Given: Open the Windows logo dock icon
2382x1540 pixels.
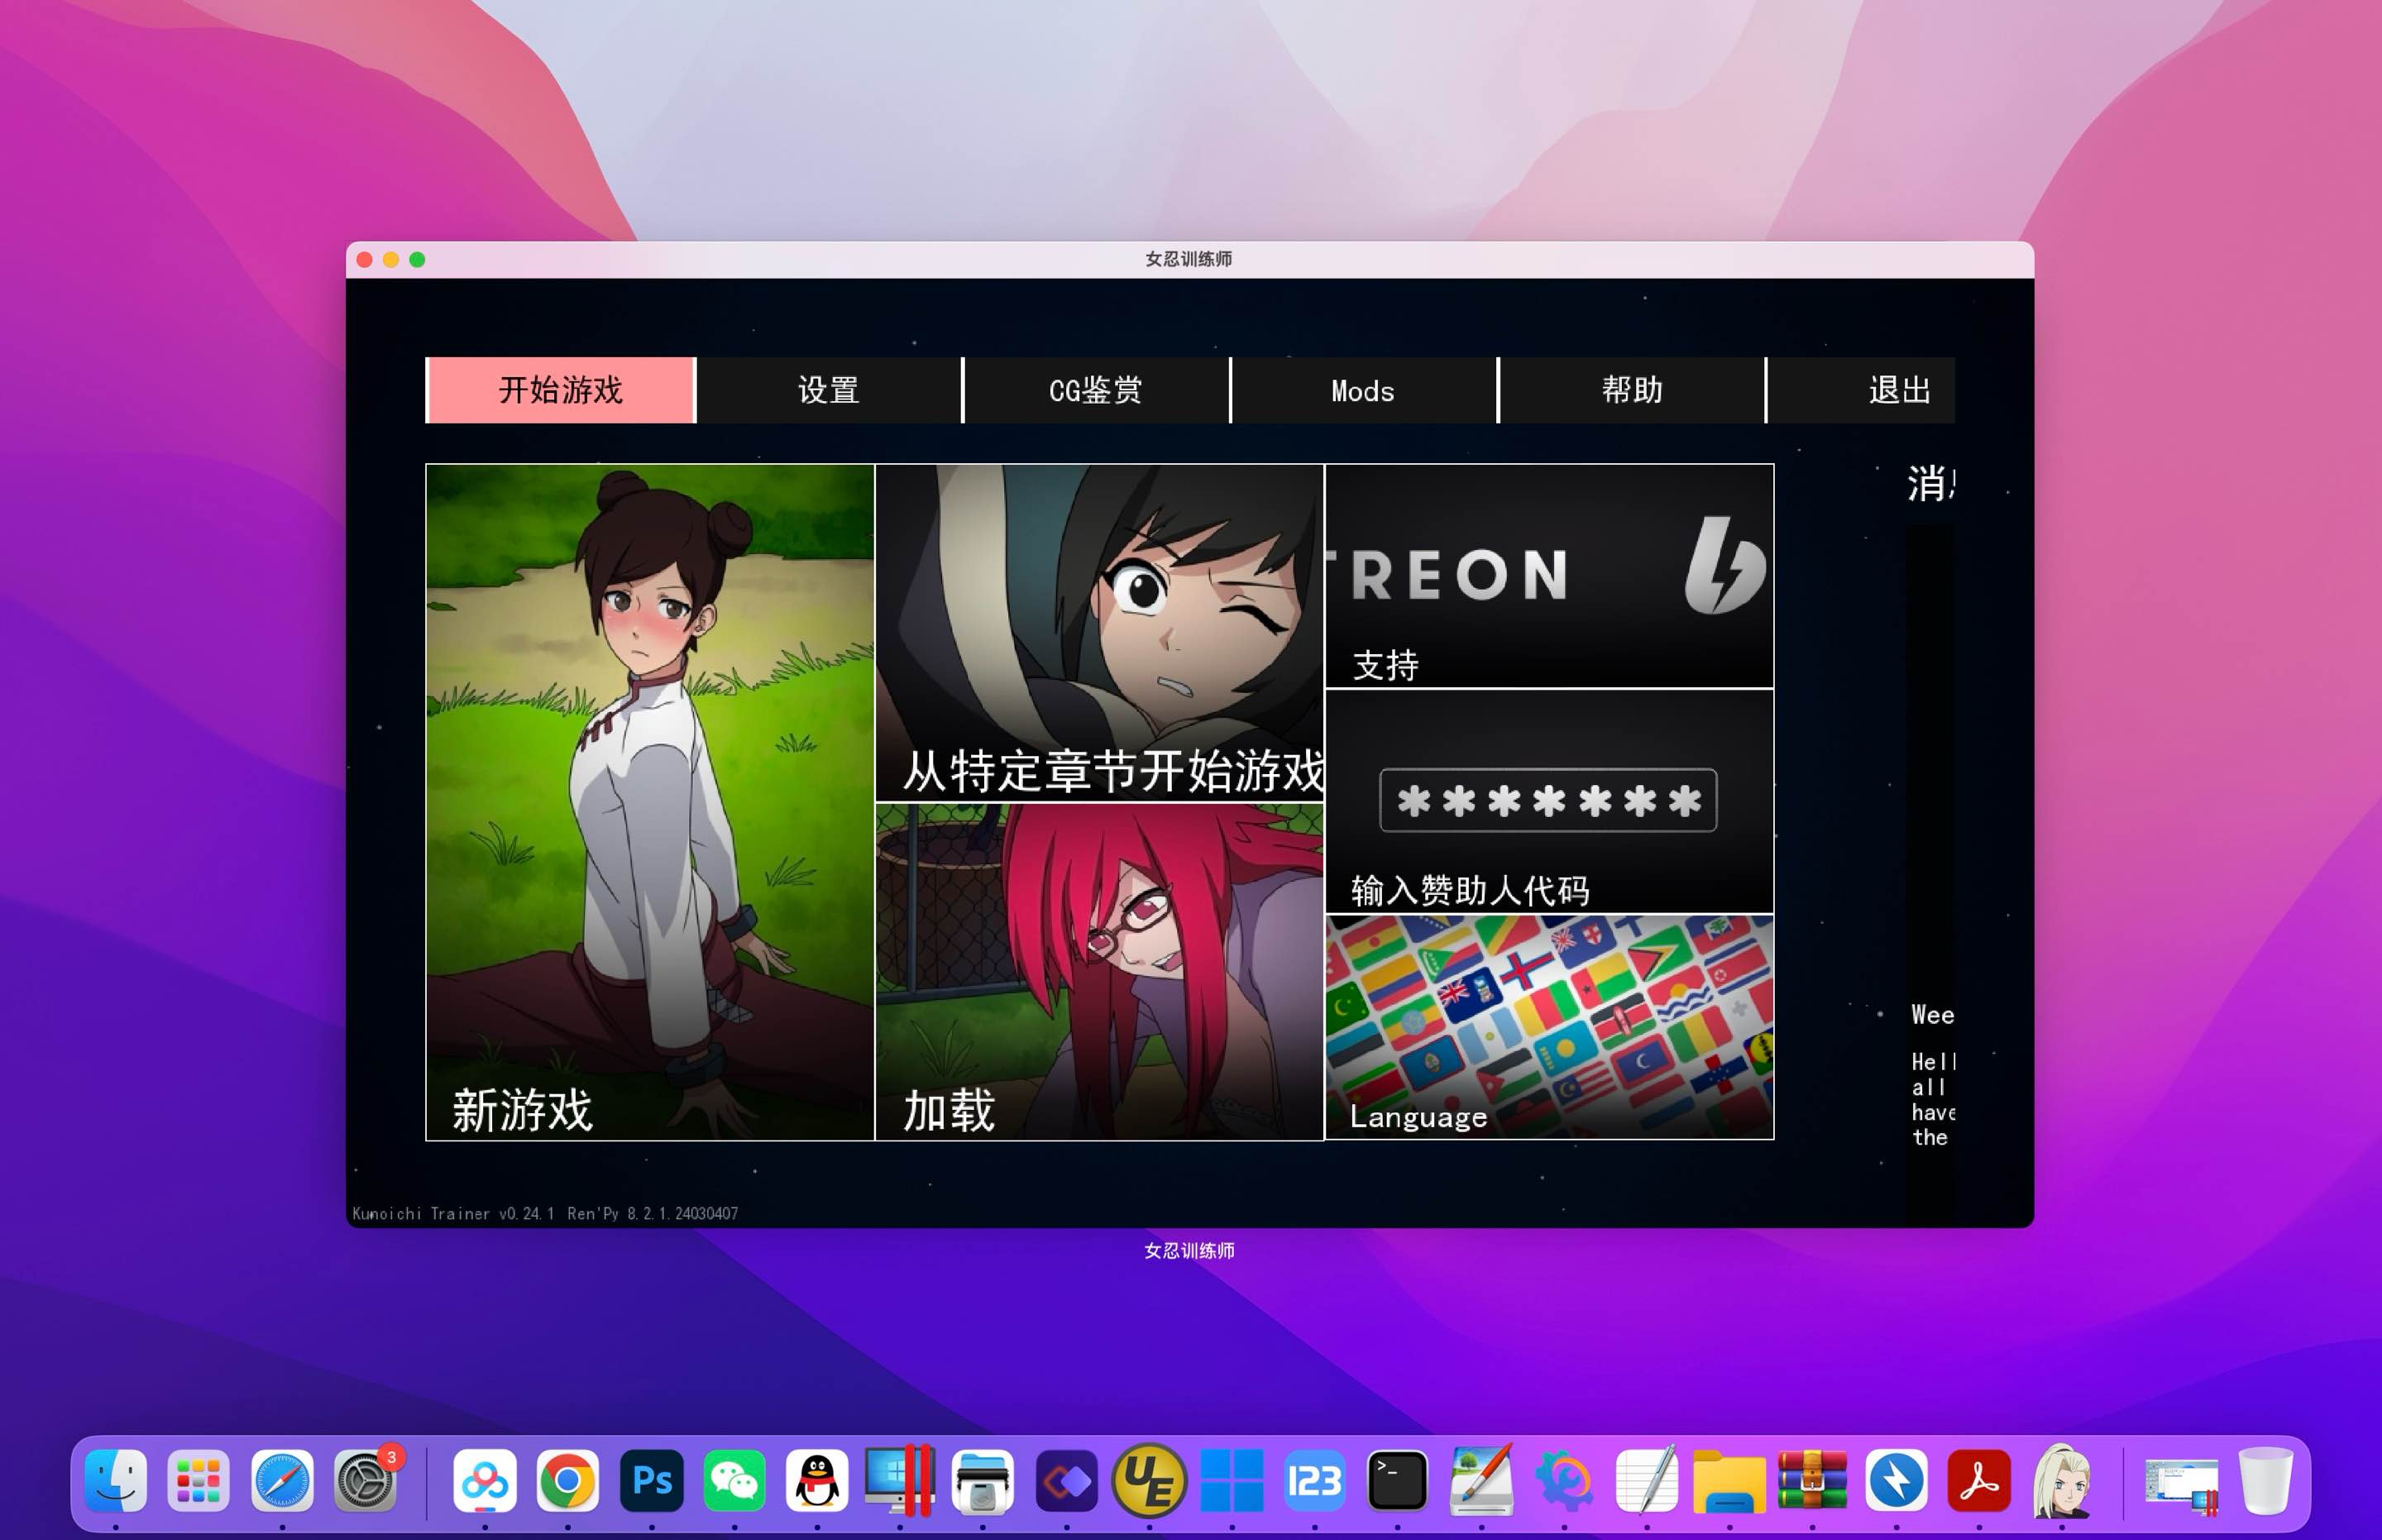Looking at the screenshot, I should [x=1232, y=1480].
